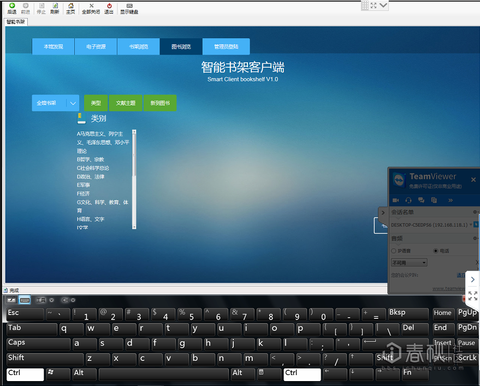Click the context menu key icon
The height and width of the screenshot is (386, 480).
(262, 372)
